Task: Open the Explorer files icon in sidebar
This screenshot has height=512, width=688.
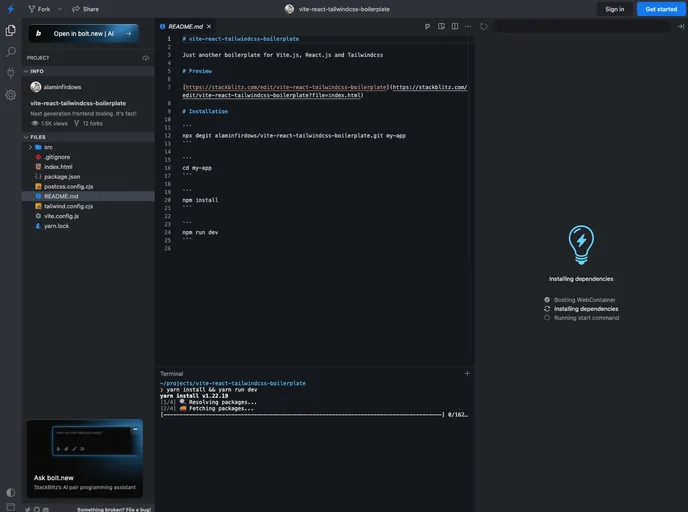Action: (x=11, y=29)
